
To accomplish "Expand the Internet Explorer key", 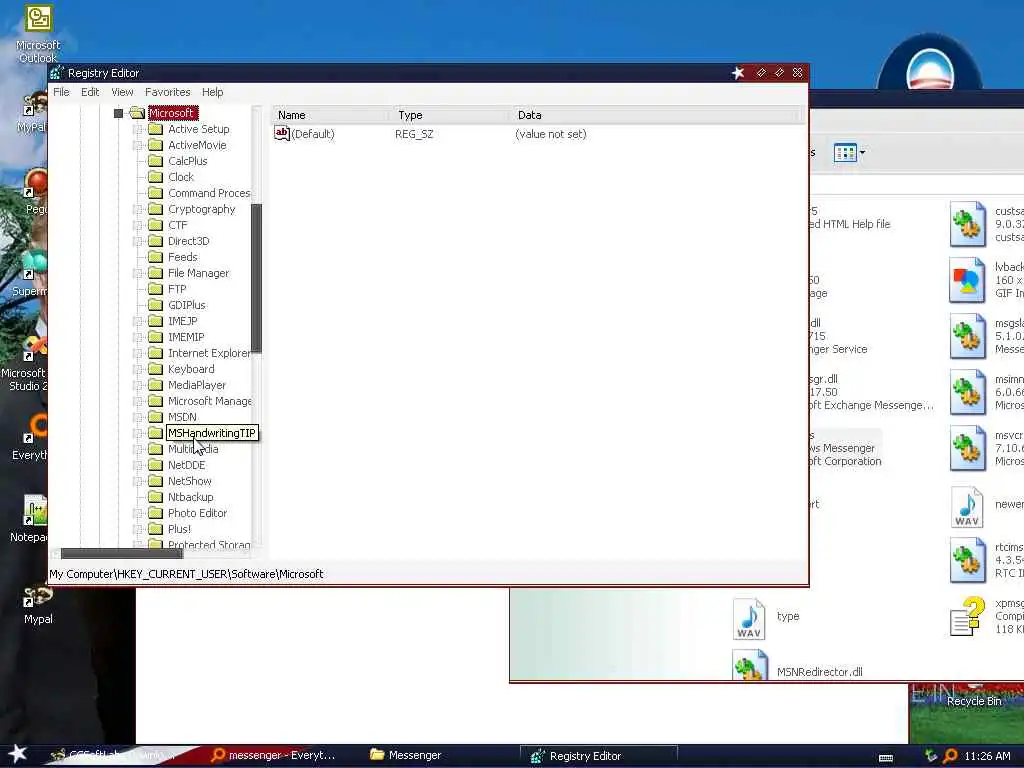I will coord(137,353).
